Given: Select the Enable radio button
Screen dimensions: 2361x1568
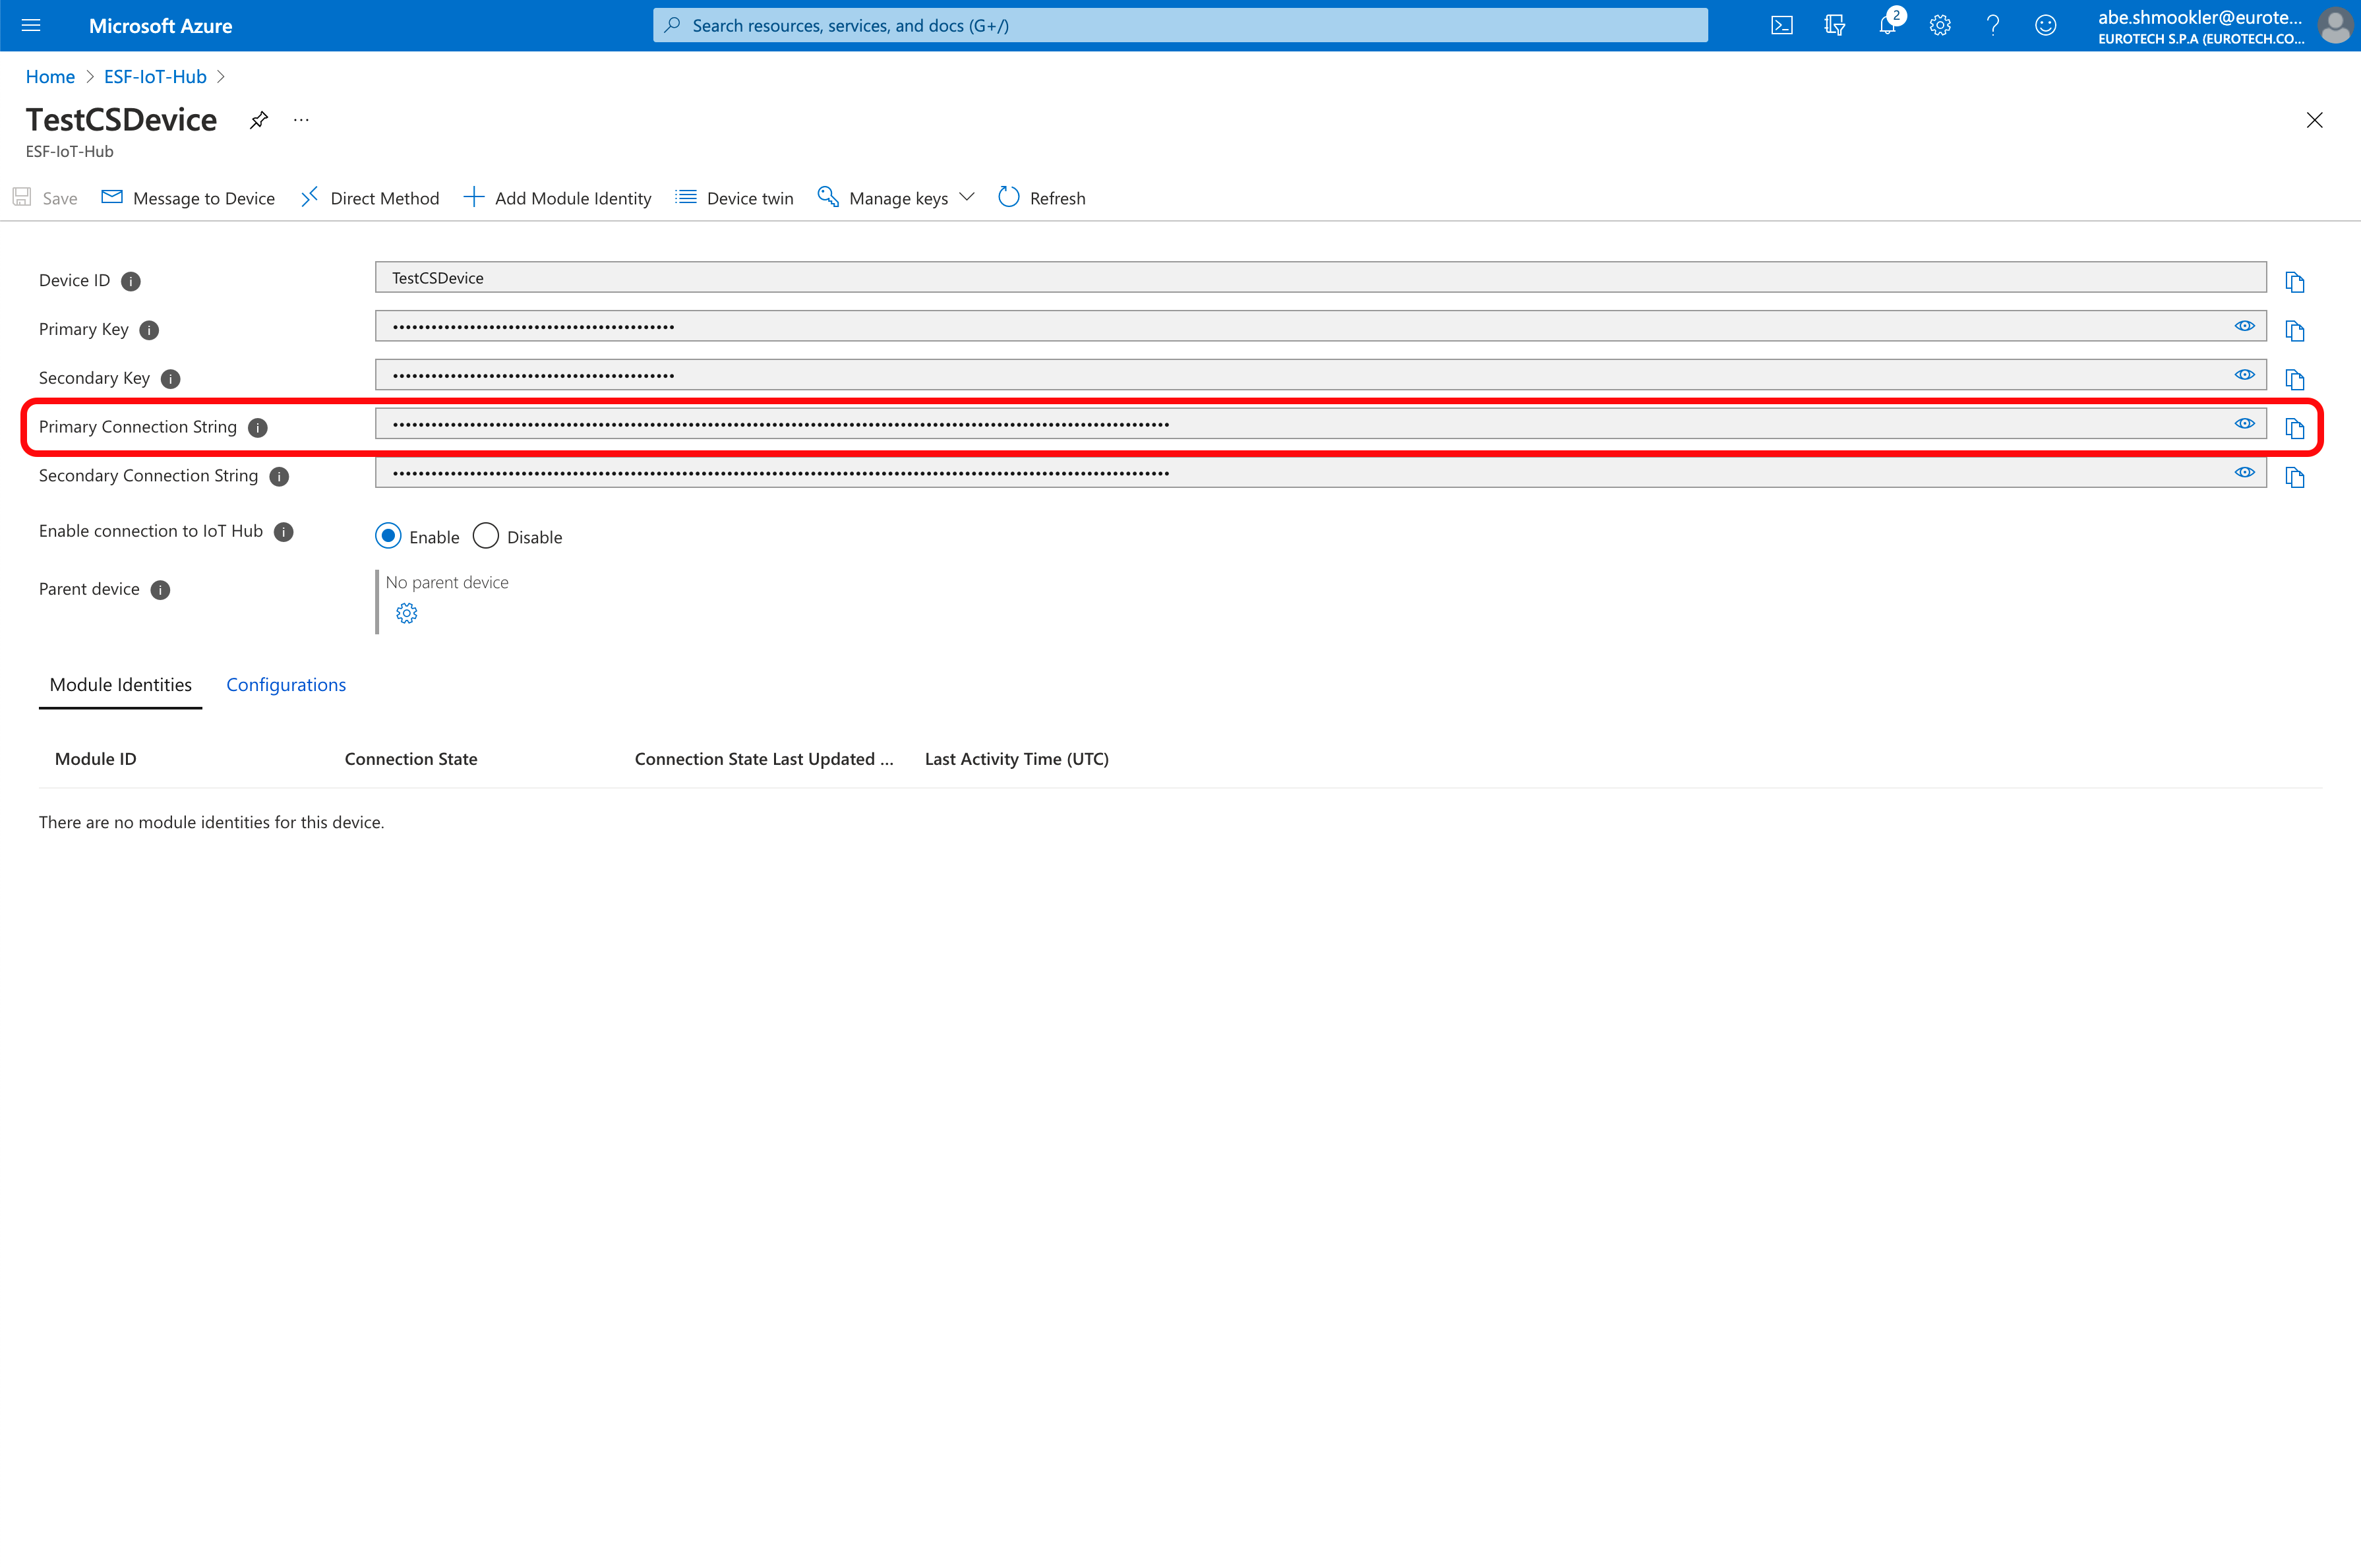Looking at the screenshot, I should [388, 536].
